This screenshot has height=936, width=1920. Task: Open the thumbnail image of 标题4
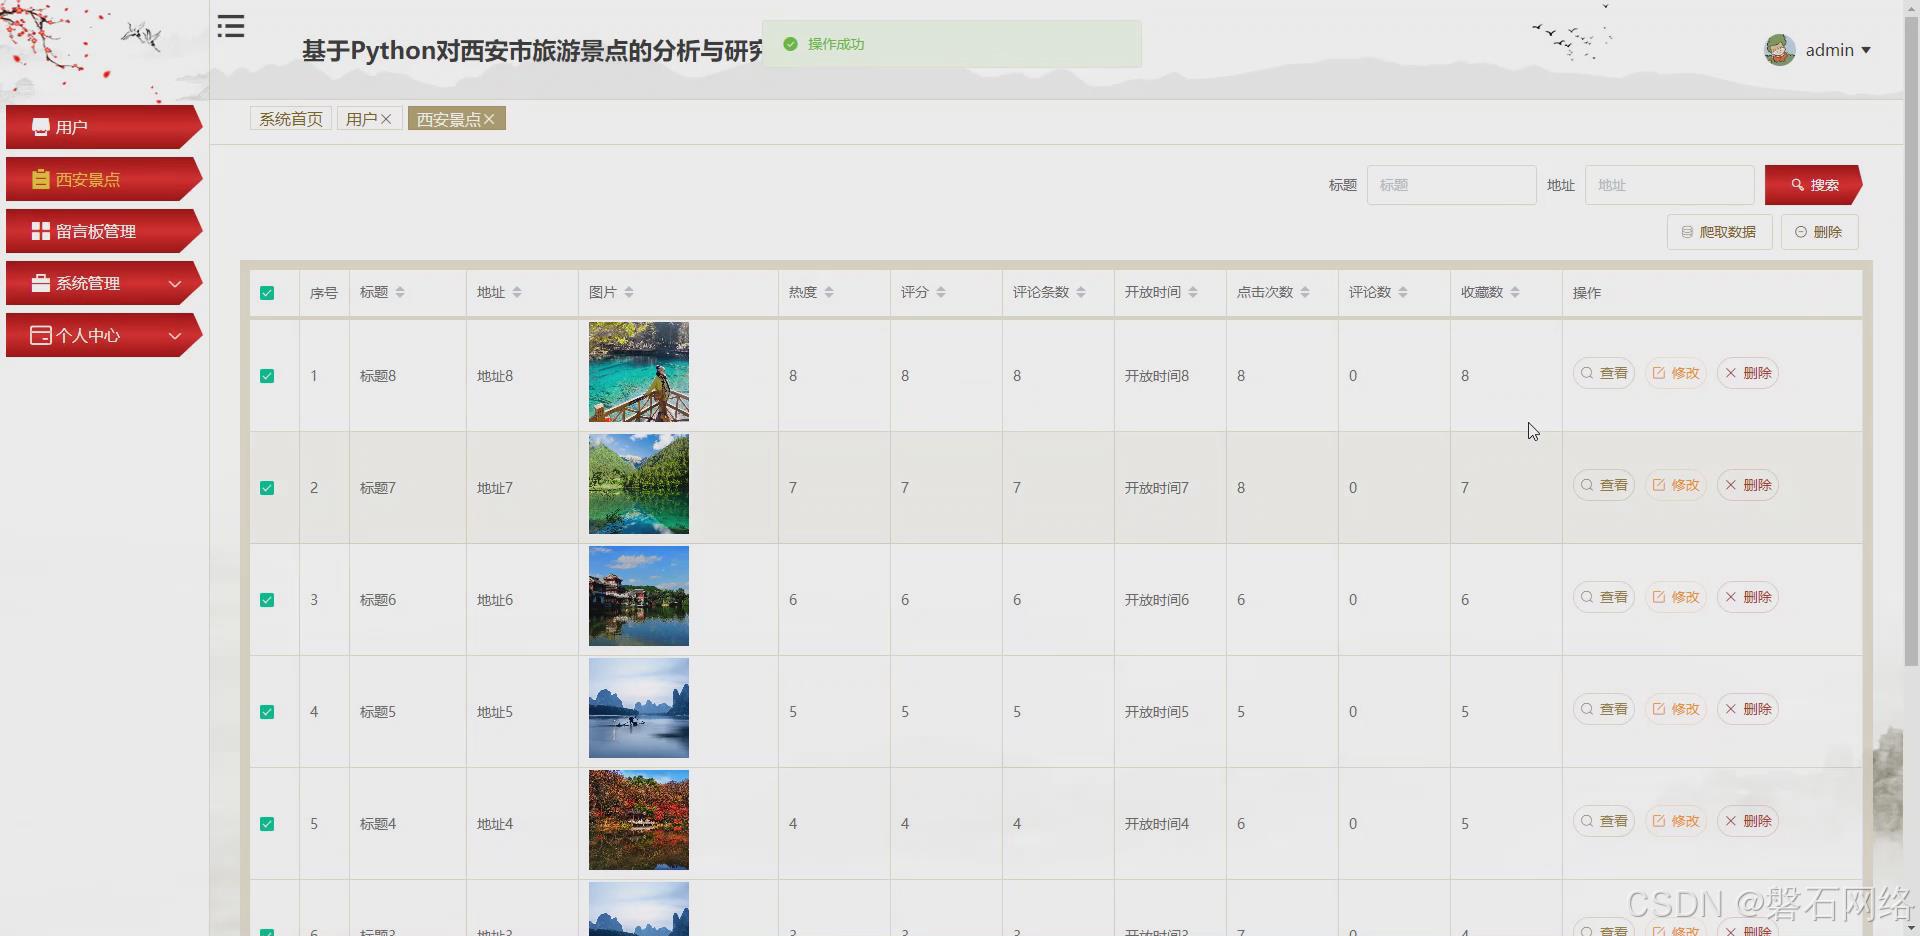point(639,820)
